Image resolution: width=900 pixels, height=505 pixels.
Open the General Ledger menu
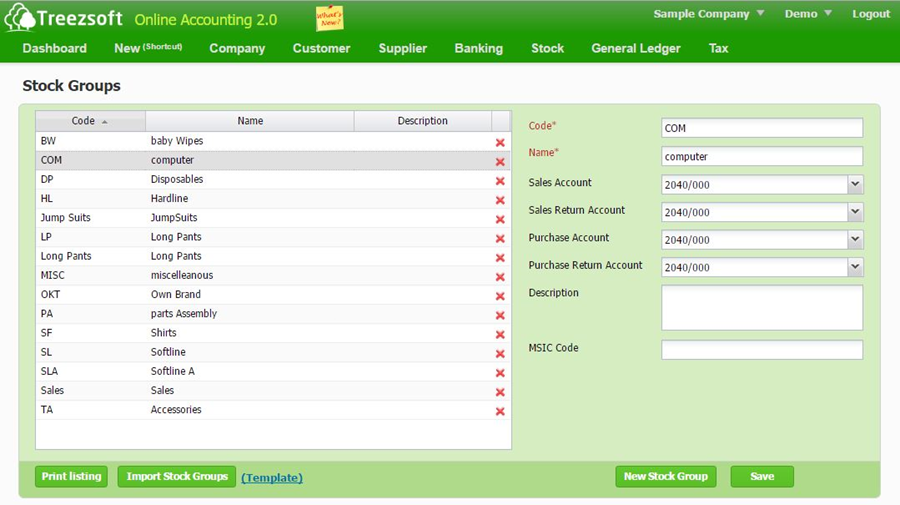click(635, 48)
